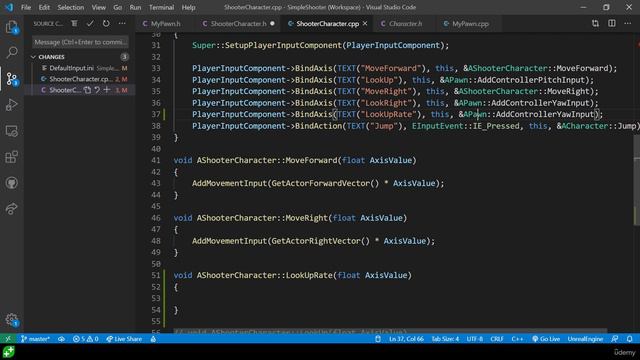Open the Terminal menu
640x360 pixels.
tap(161, 7)
